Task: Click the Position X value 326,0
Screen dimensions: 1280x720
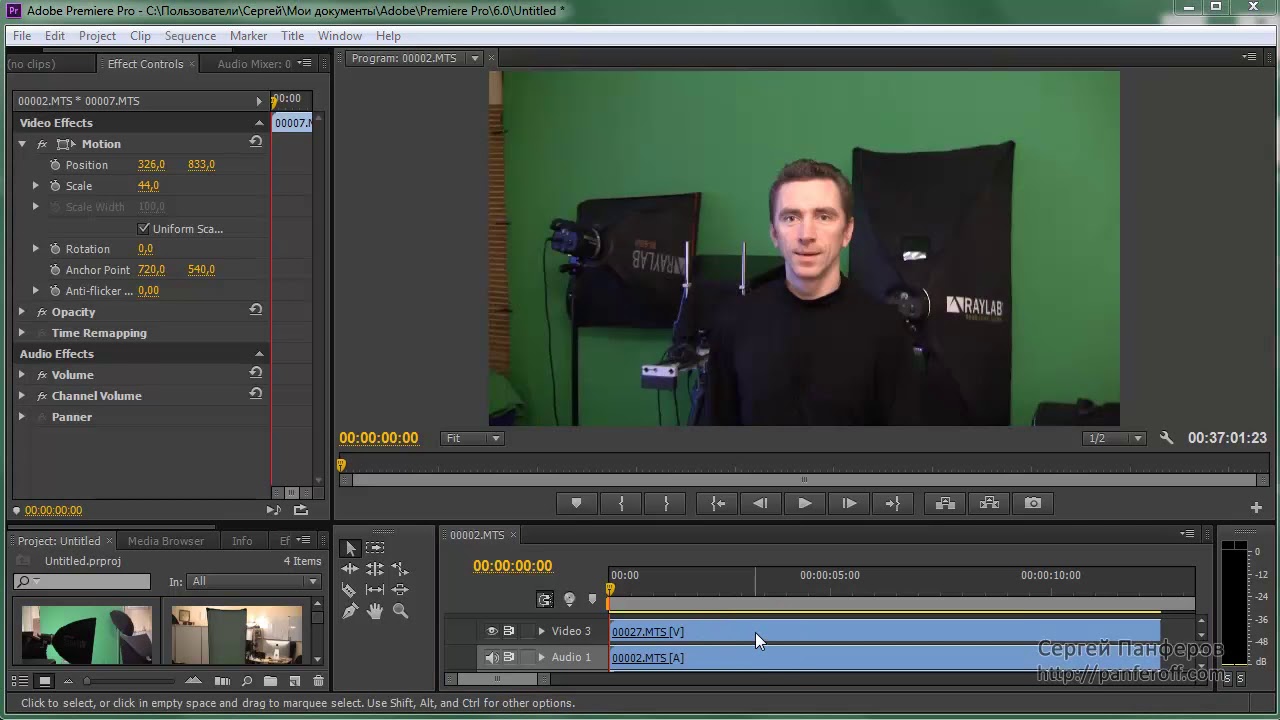Action: (x=151, y=165)
